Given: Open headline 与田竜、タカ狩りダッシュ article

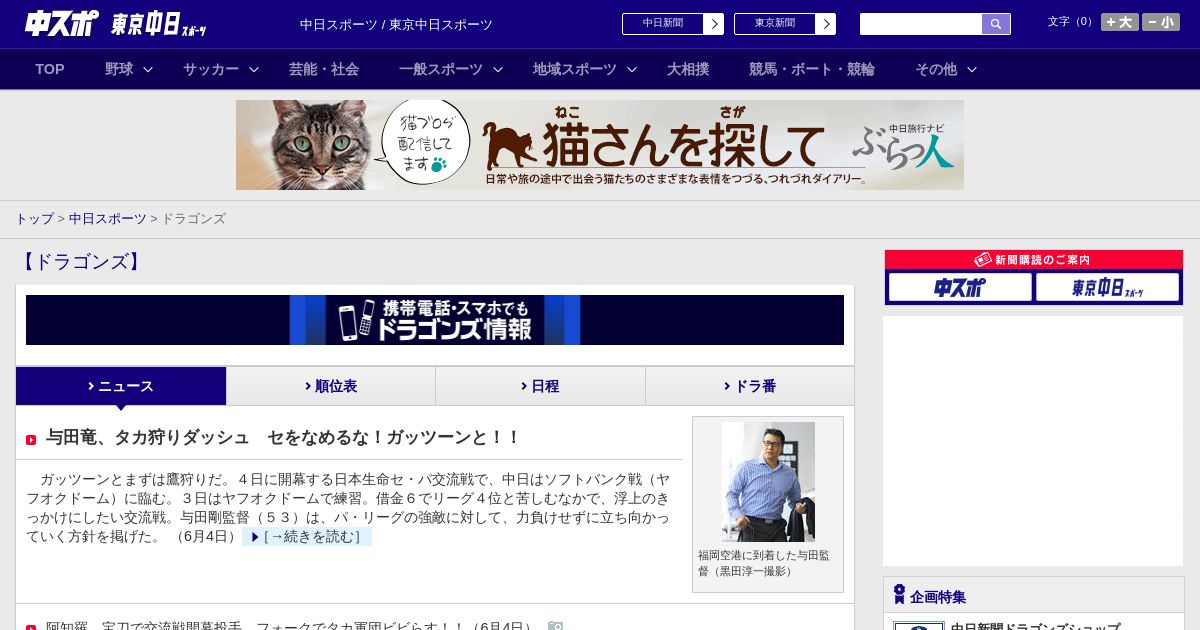Looking at the screenshot, I should (283, 437).
